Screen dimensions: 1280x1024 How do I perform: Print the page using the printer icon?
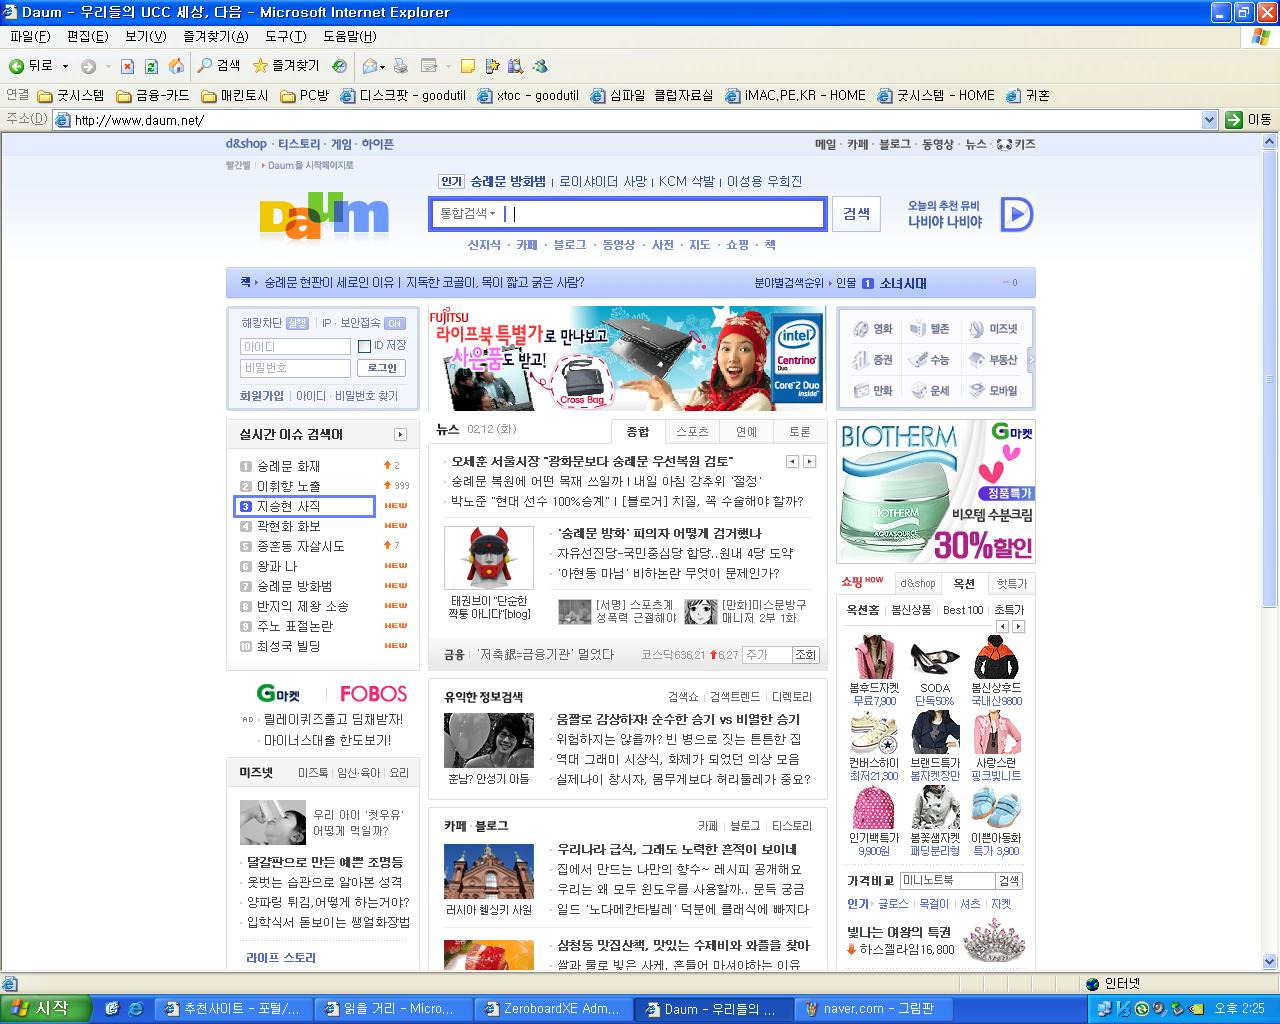400,66
